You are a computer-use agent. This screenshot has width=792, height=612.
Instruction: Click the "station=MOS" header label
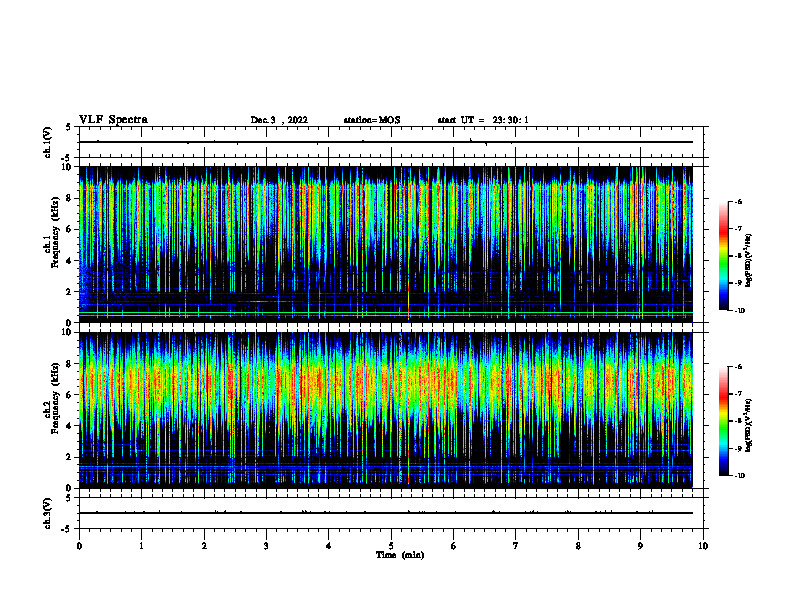click(372, 120)
